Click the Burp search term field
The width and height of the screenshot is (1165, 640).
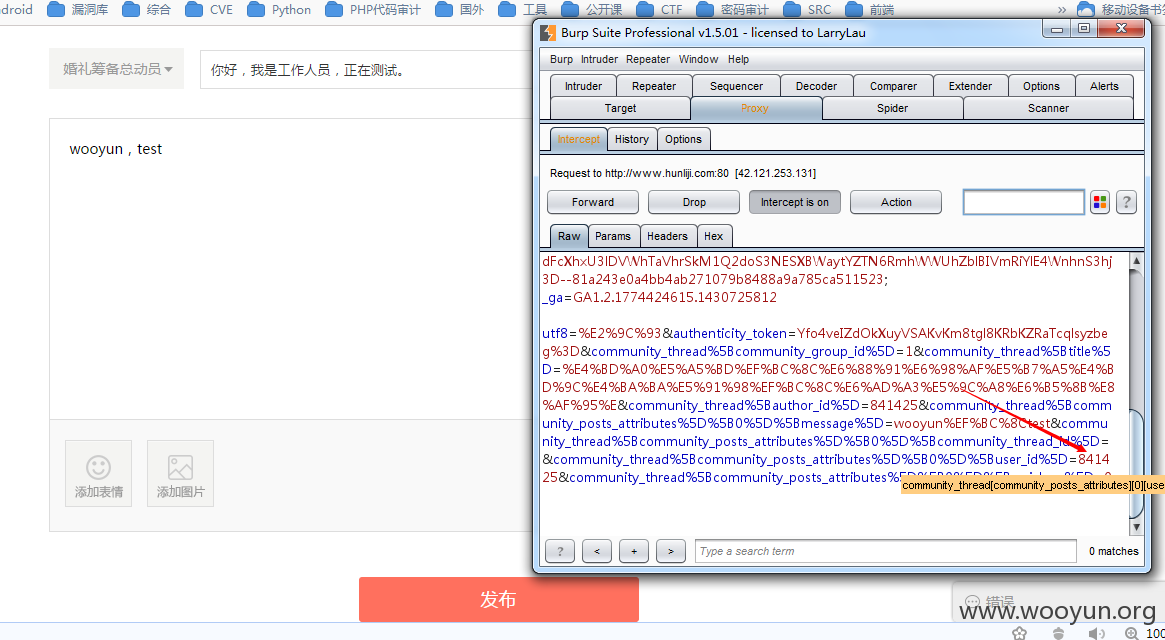886,551
